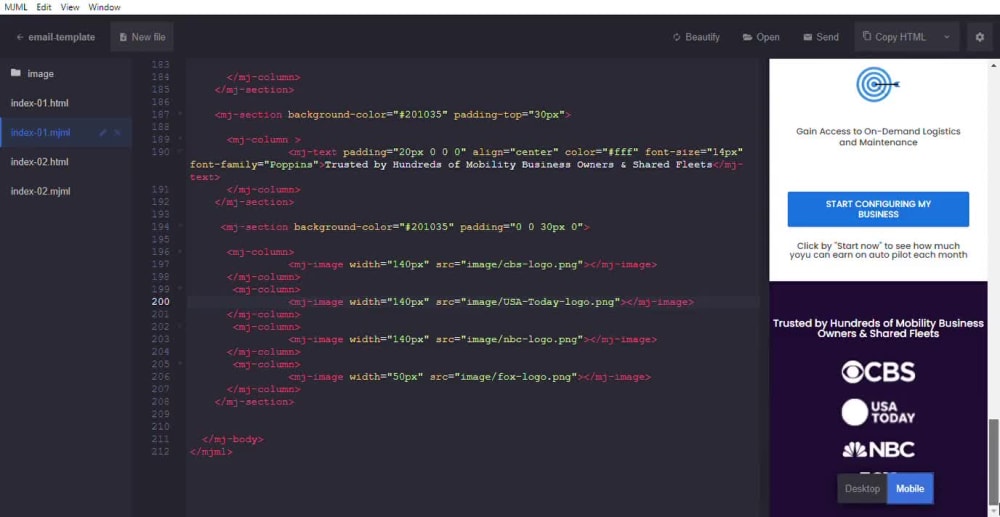This screenshot has width=1000, height=517.
Task: Click the "Poppins" font-family value
Action: [291, 164]
